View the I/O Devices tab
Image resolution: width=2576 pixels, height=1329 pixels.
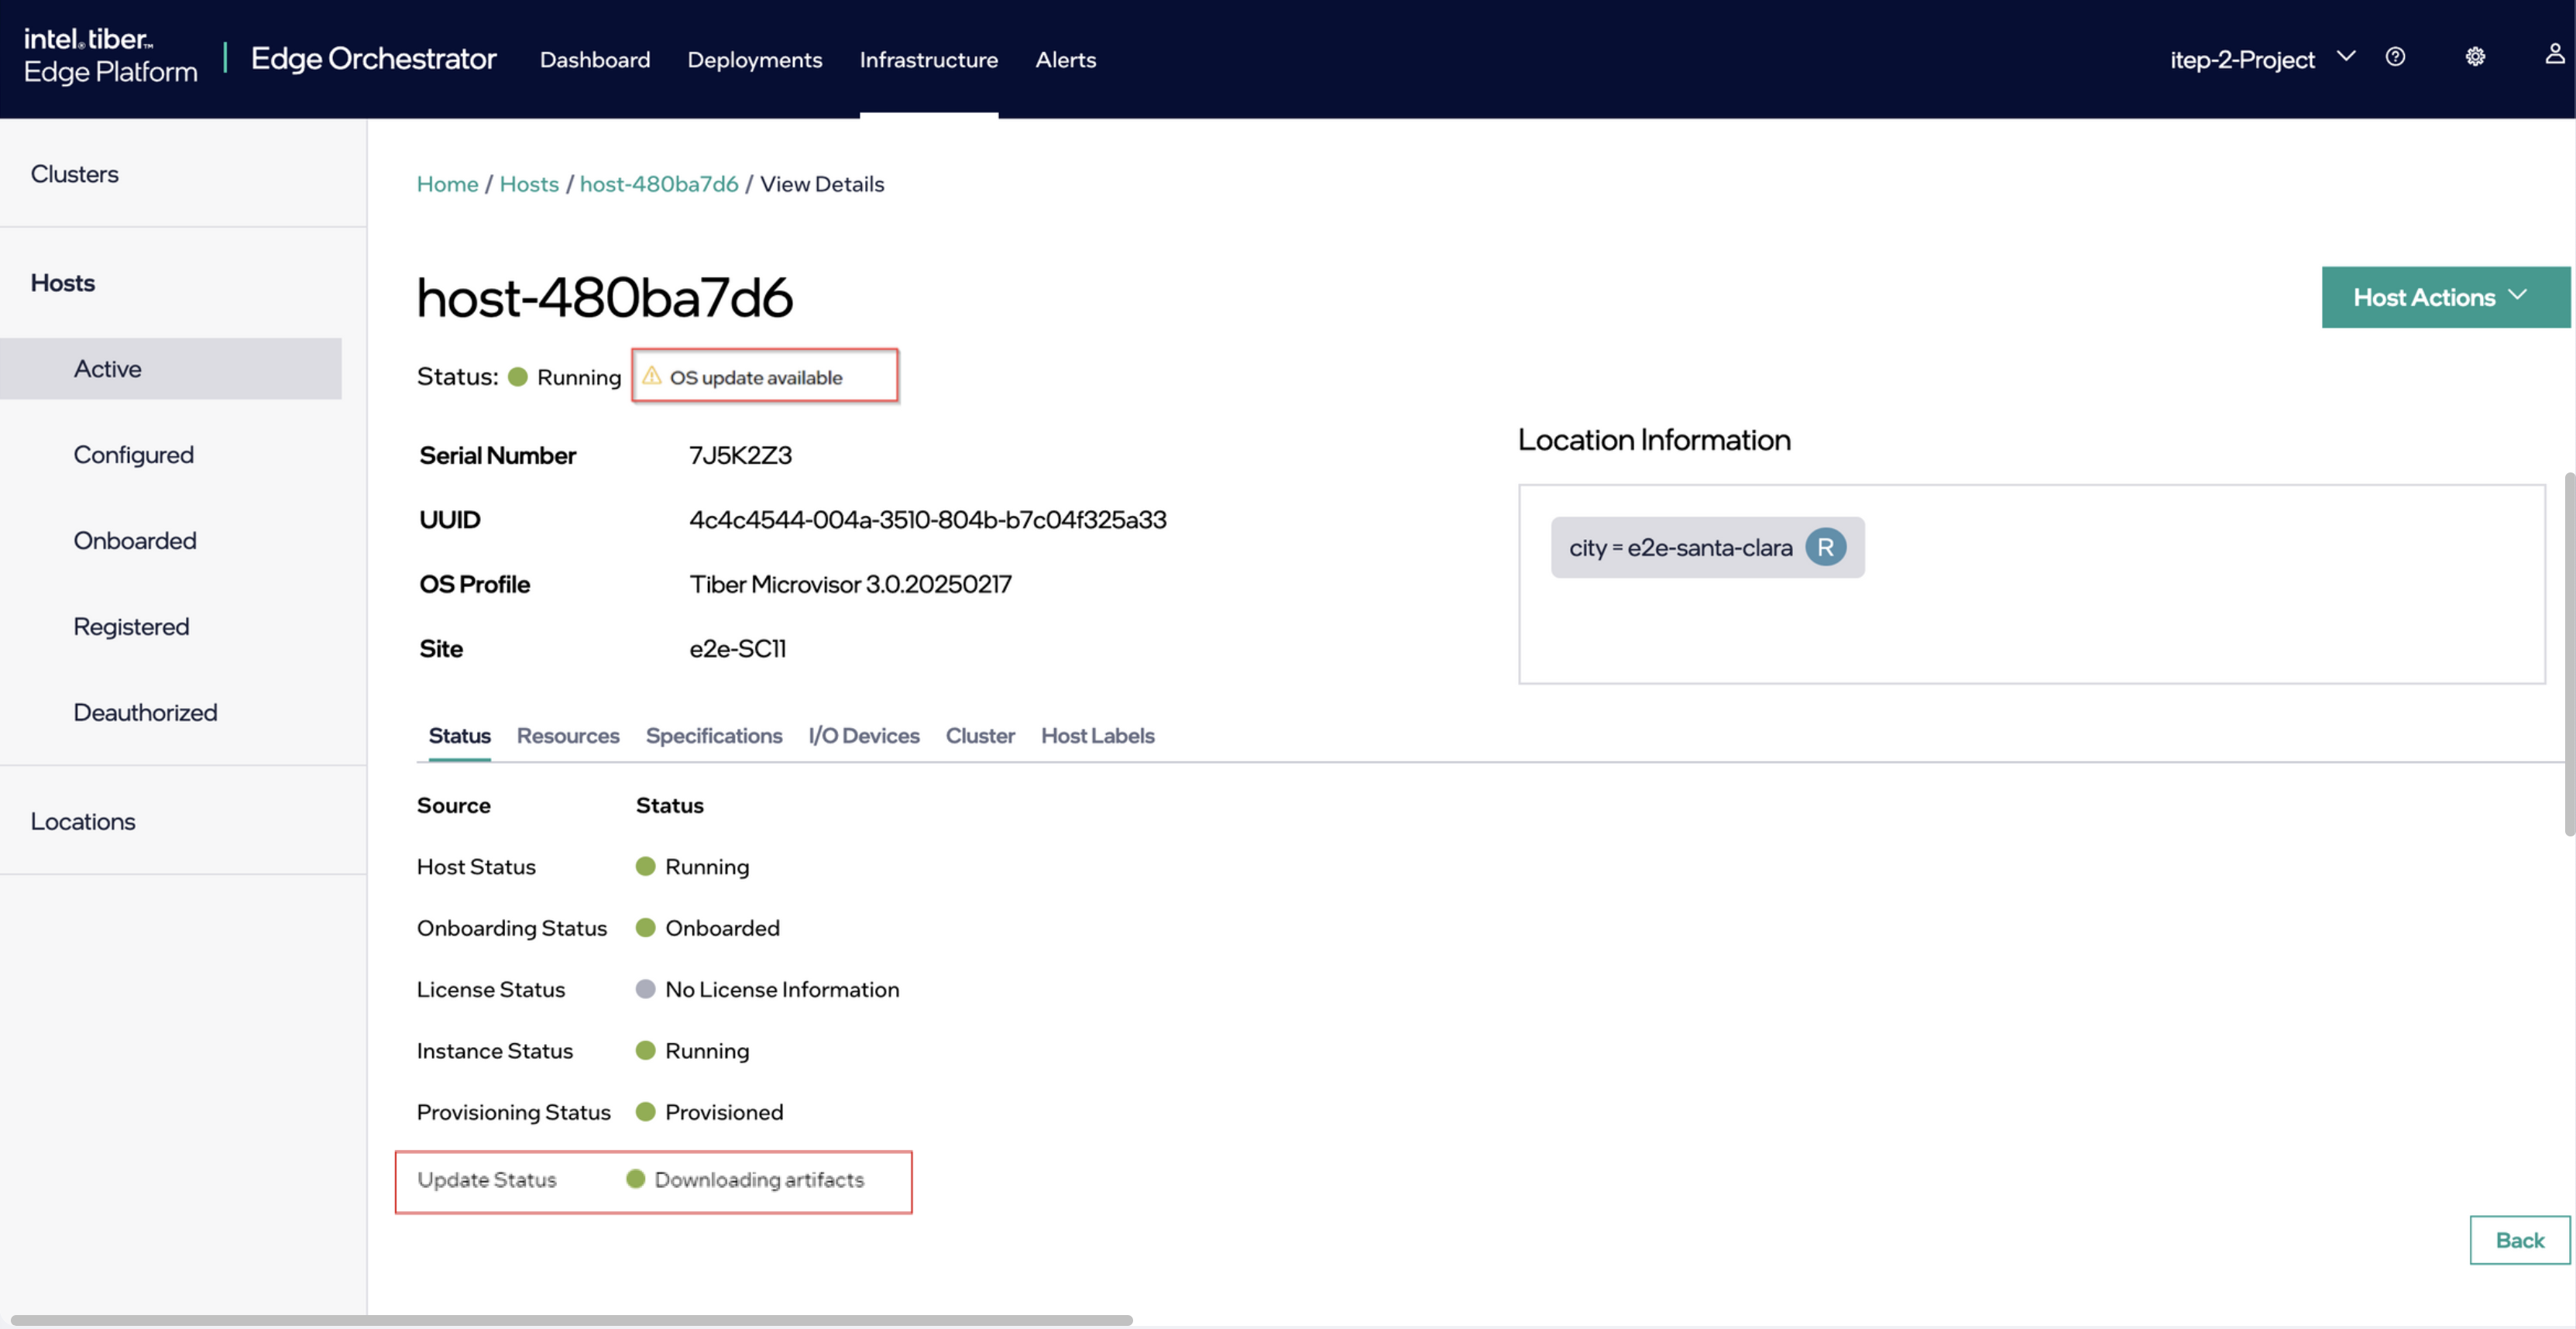864,736
